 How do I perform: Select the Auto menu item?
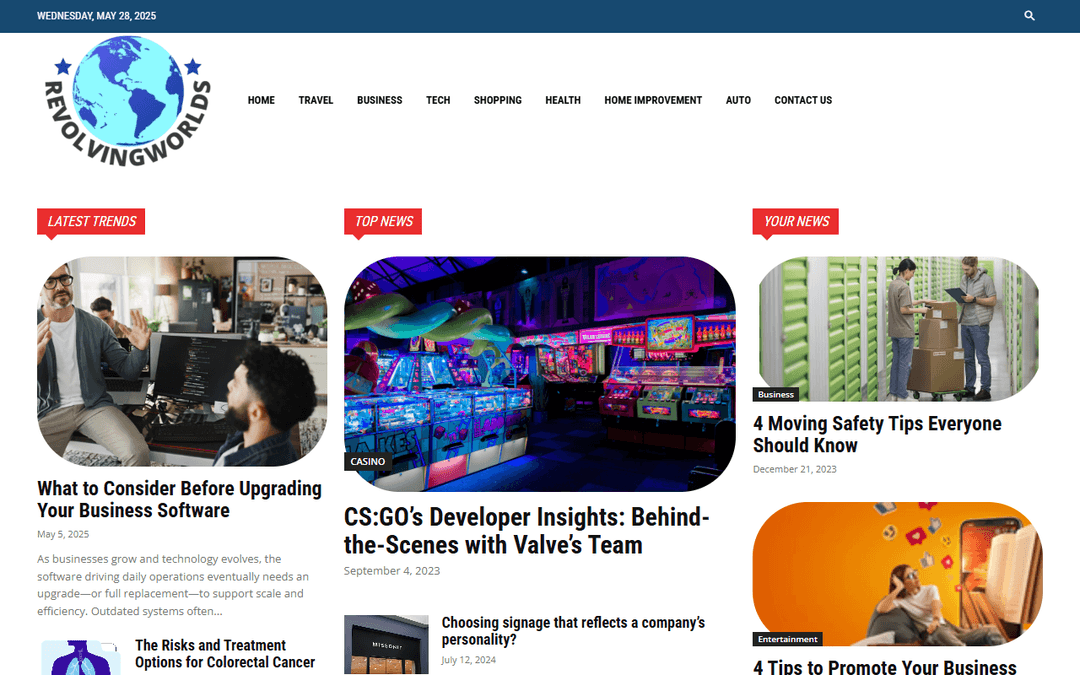(738, 100)
